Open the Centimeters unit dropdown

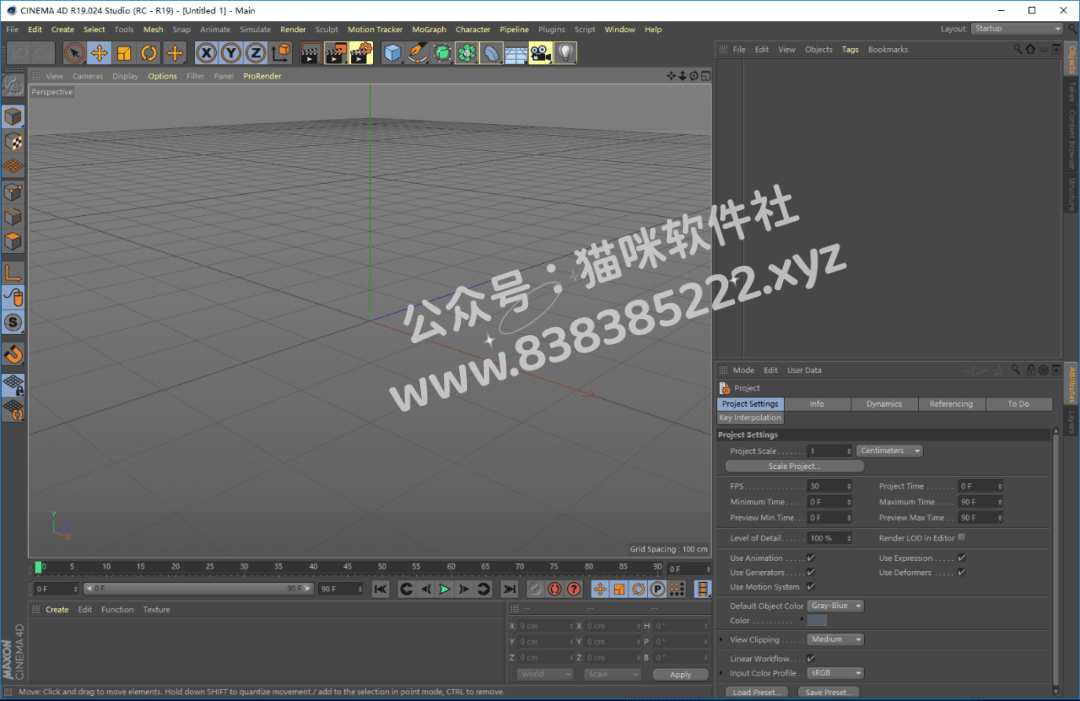tap(889, 450)
